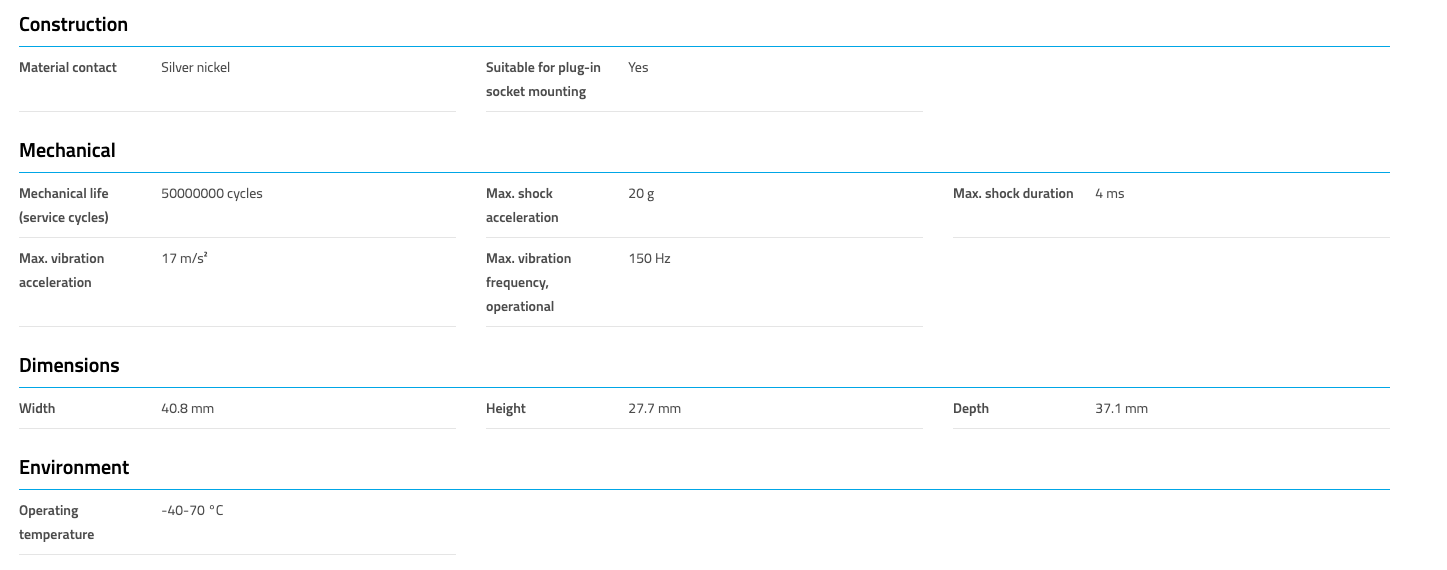Click the Max. vibration frequency, operational label
Viewport: 1447px width, 570px height.
pyautogui.click(x=528, y=282)
